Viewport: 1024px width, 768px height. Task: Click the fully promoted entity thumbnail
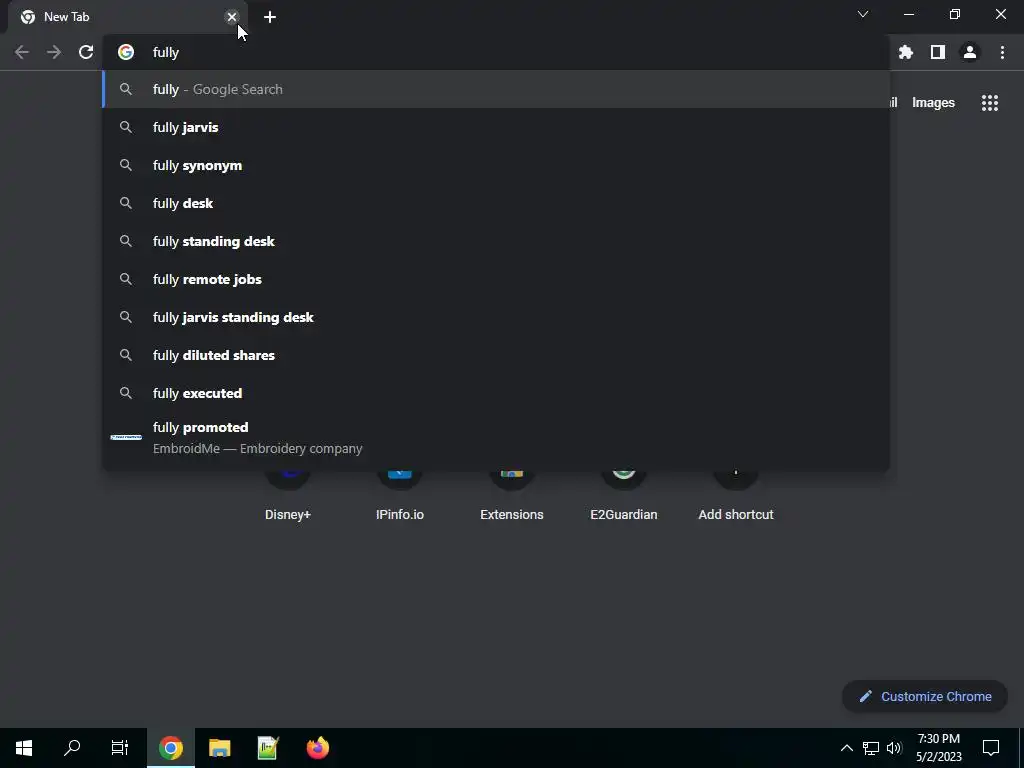coord(126,438)
